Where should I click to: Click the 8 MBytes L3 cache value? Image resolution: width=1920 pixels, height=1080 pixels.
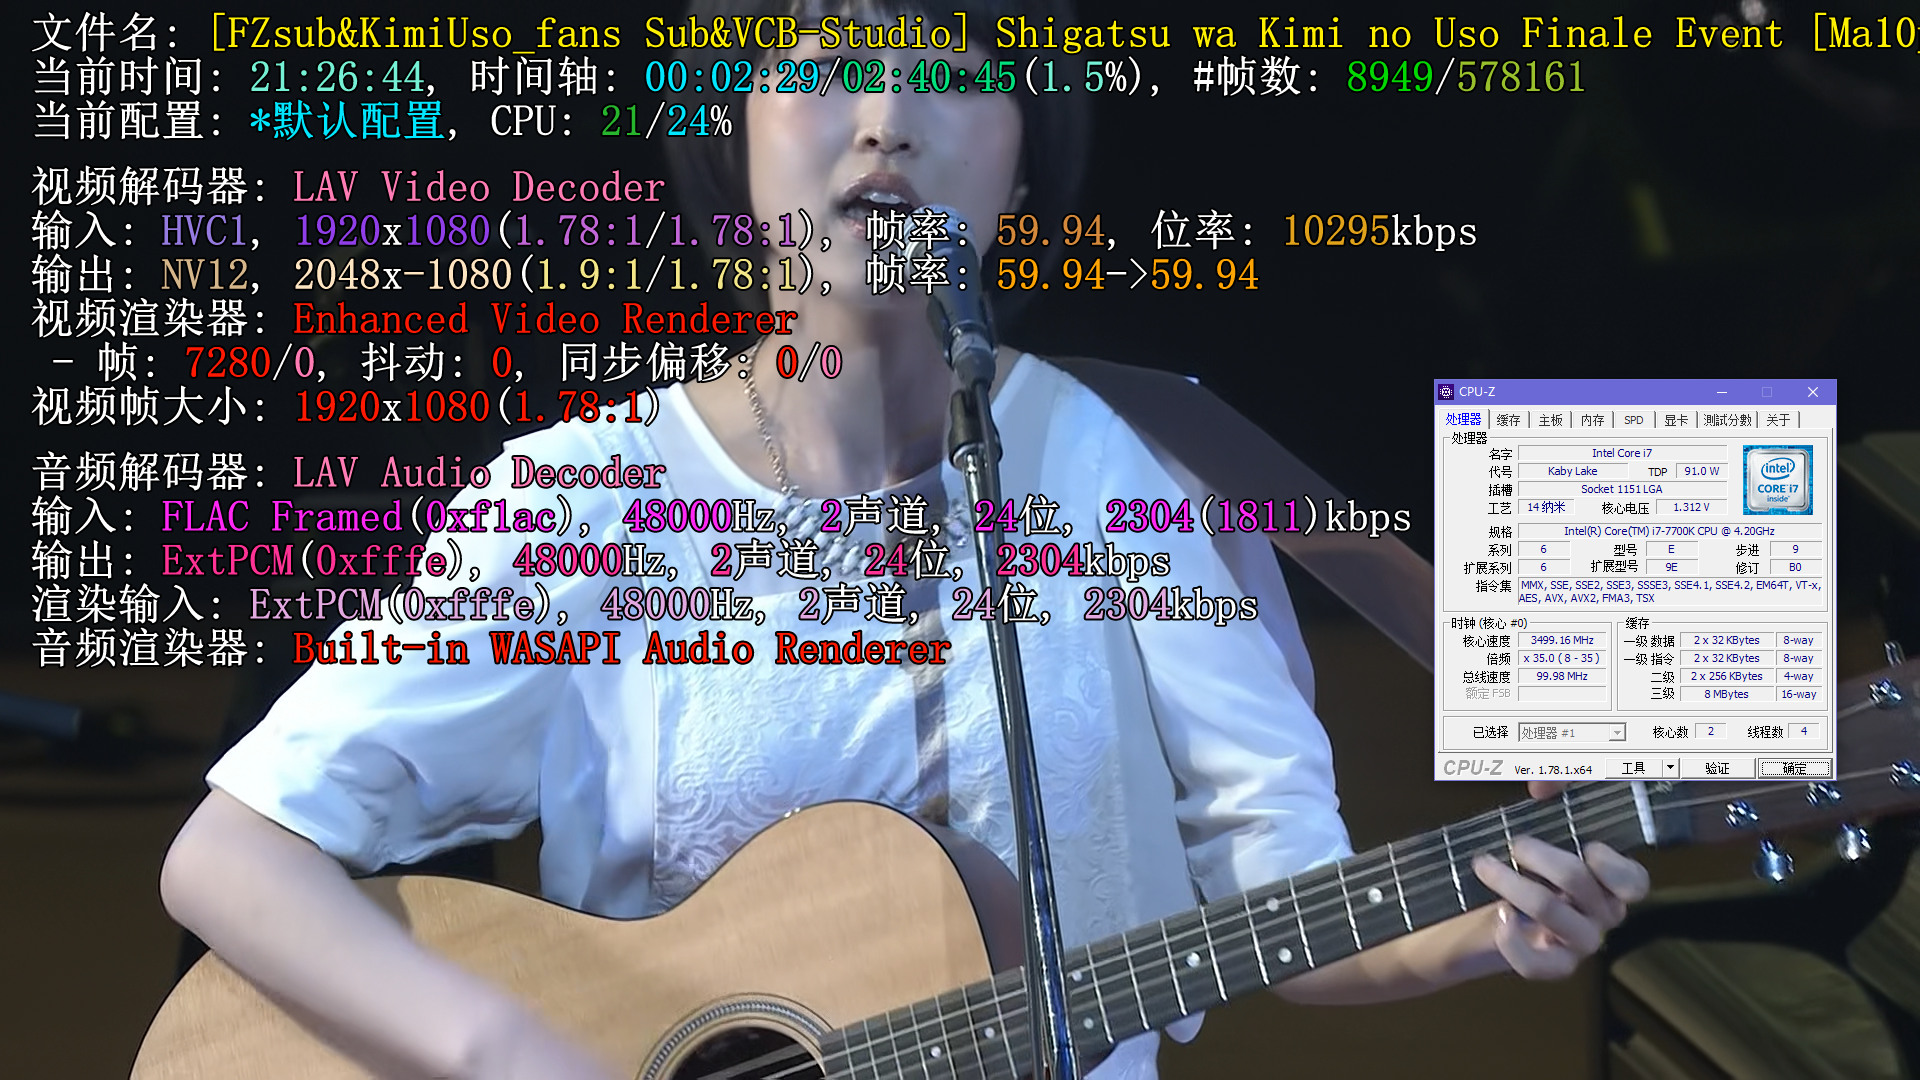pos(1727,694)
